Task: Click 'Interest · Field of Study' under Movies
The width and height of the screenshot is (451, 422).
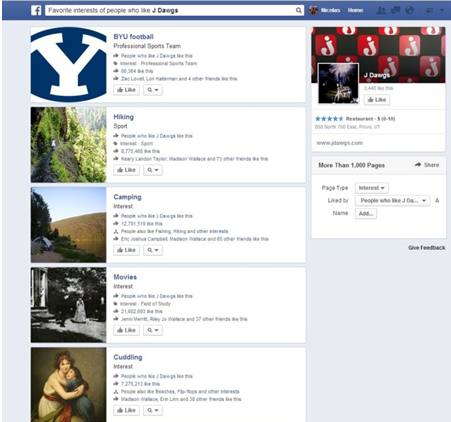Action: (x=145, y=304)
